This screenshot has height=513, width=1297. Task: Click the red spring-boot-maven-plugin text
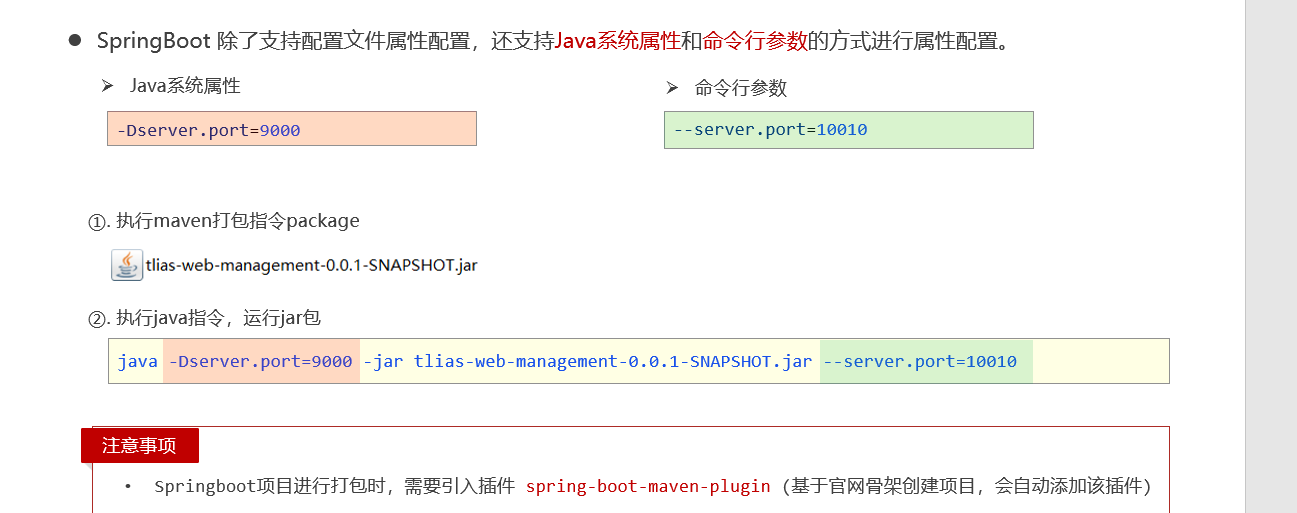click(x=648, y=487)
